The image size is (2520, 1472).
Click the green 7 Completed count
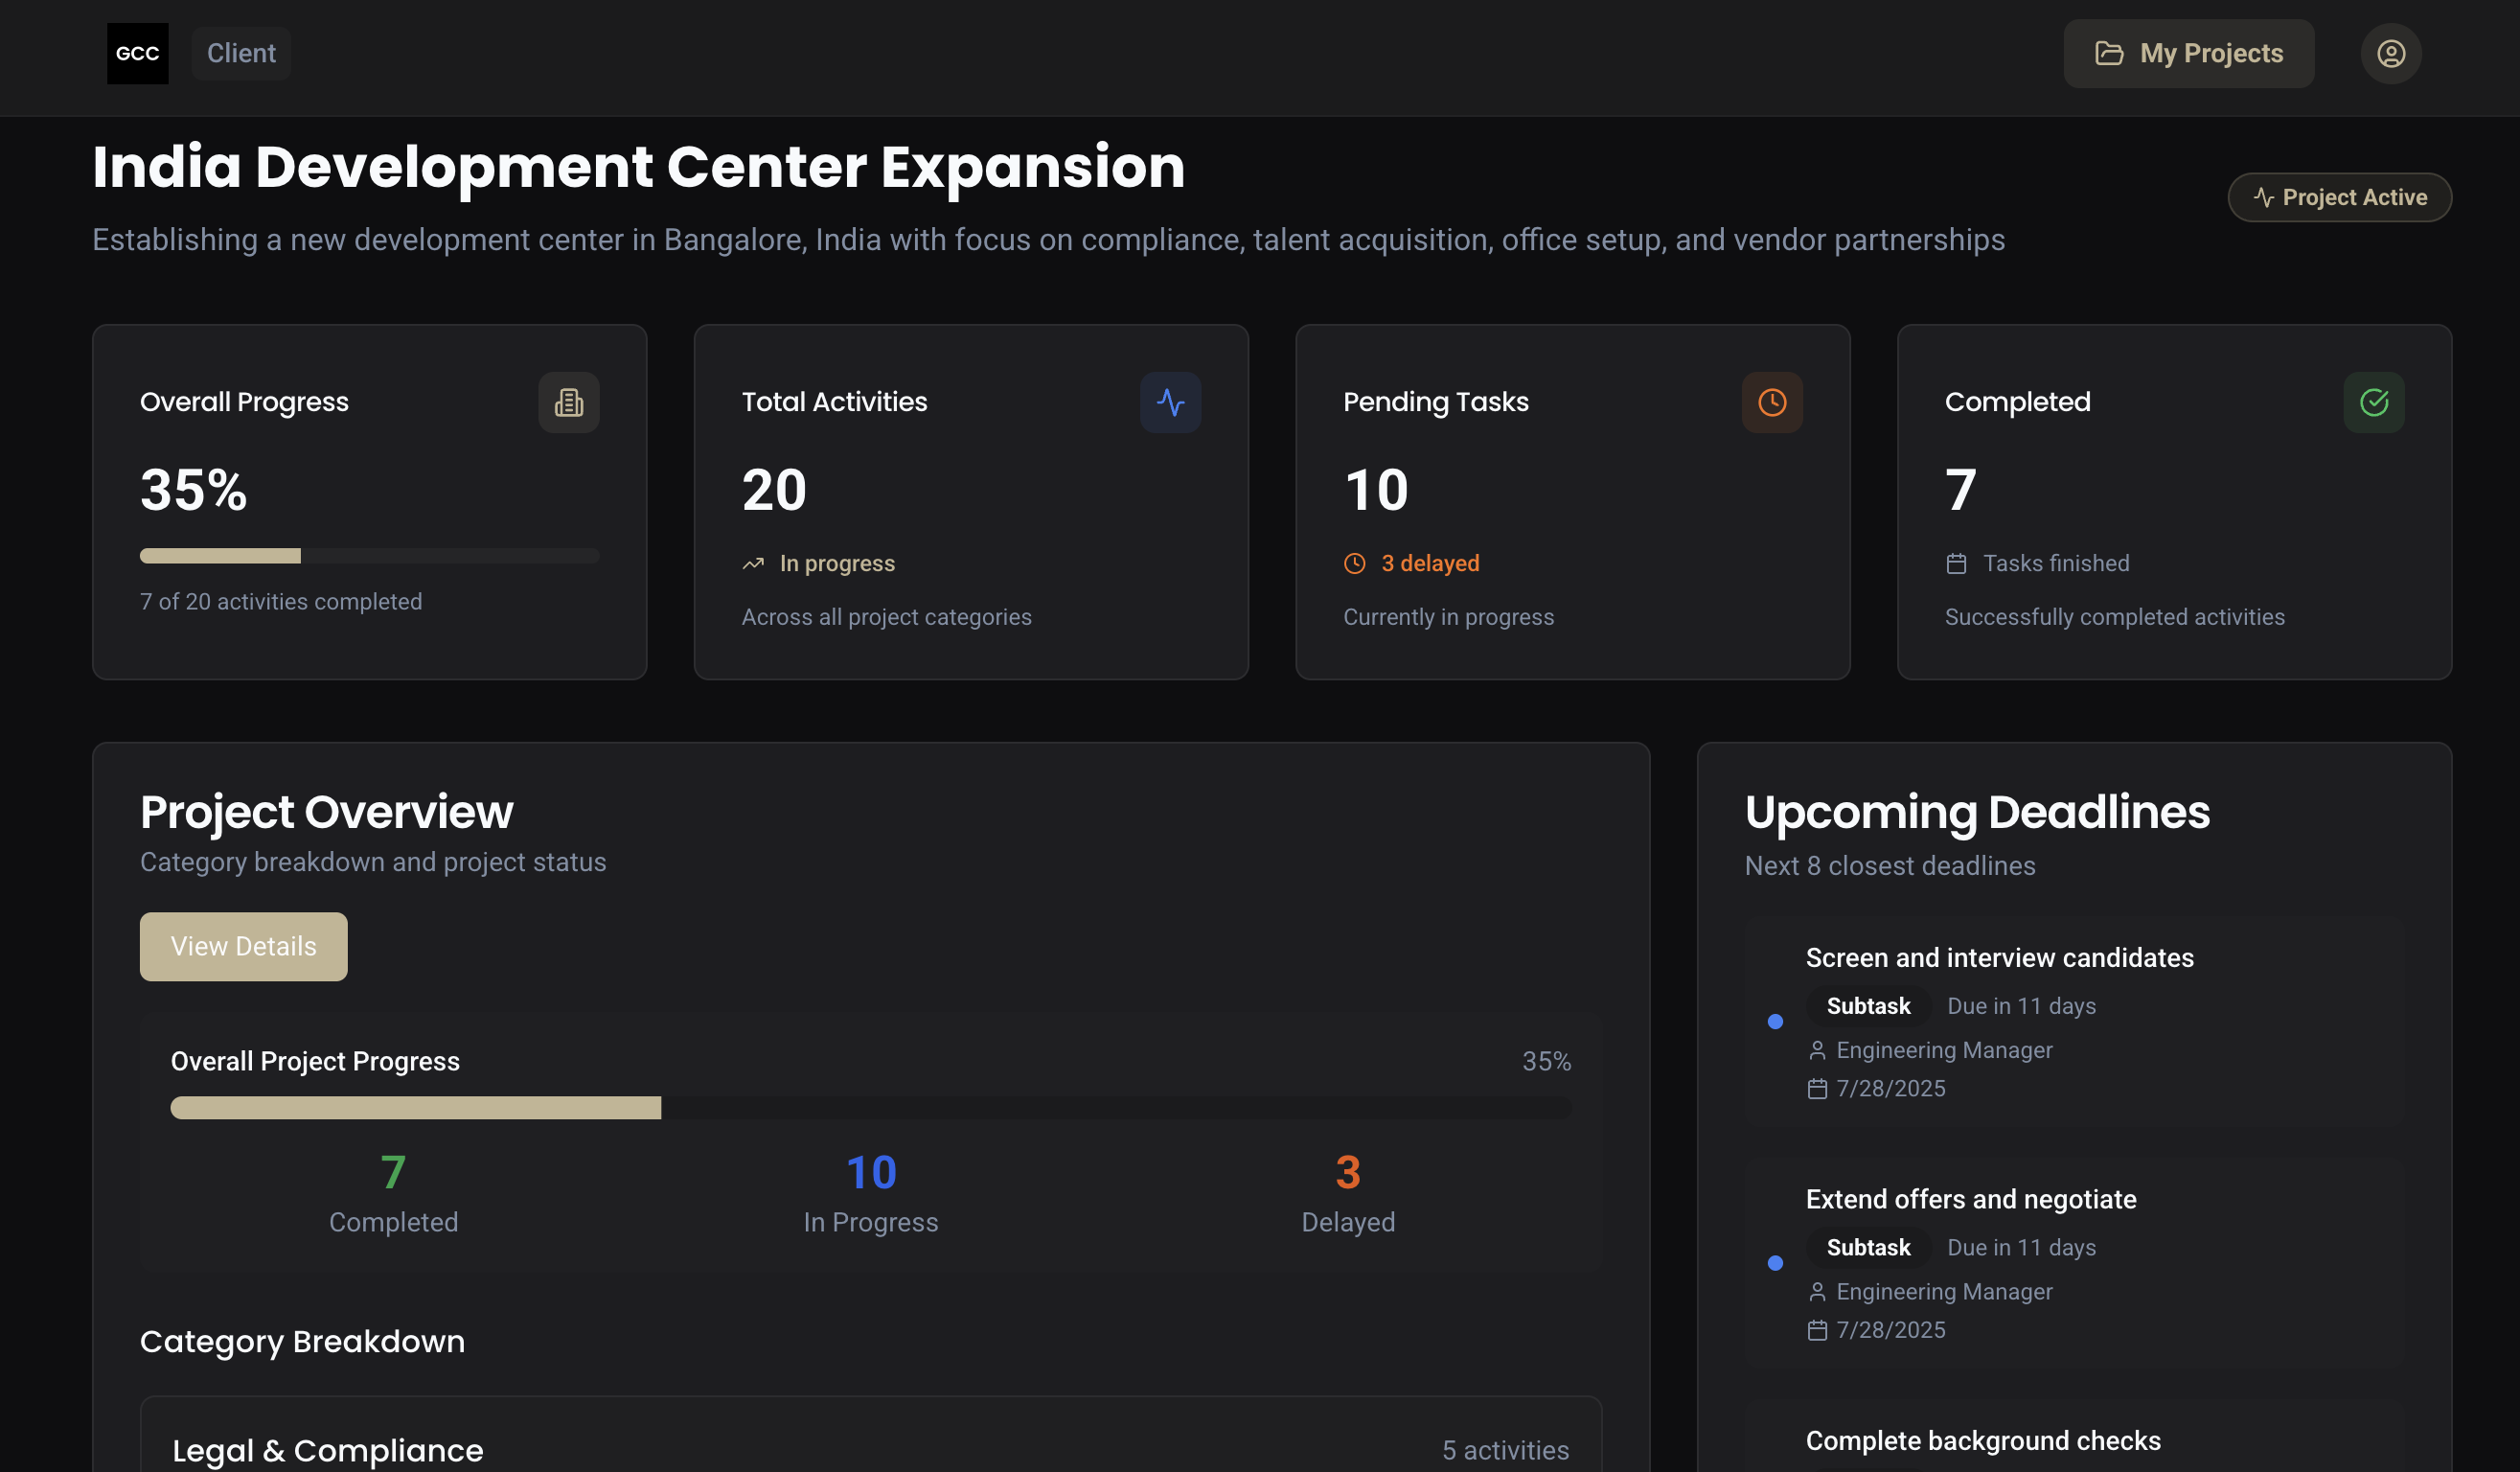point(393,1172)
